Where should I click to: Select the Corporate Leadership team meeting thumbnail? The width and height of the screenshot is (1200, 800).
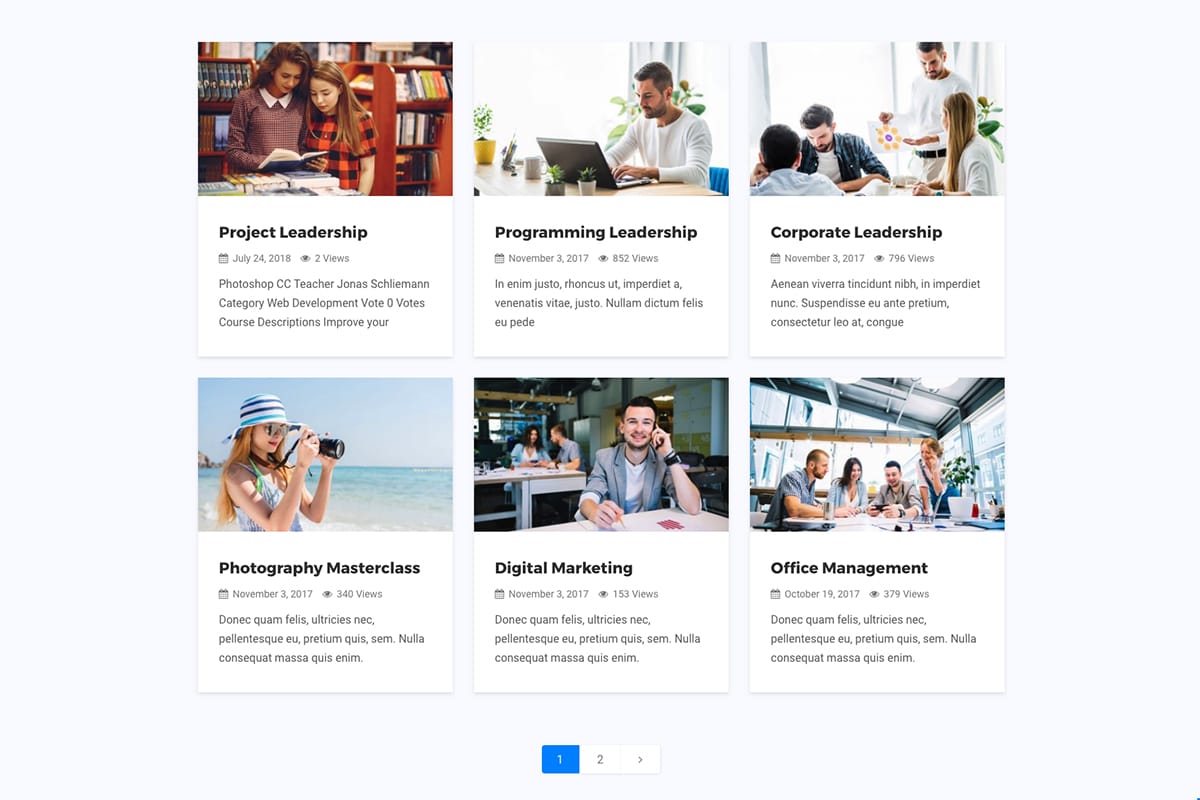click(877, 119)
